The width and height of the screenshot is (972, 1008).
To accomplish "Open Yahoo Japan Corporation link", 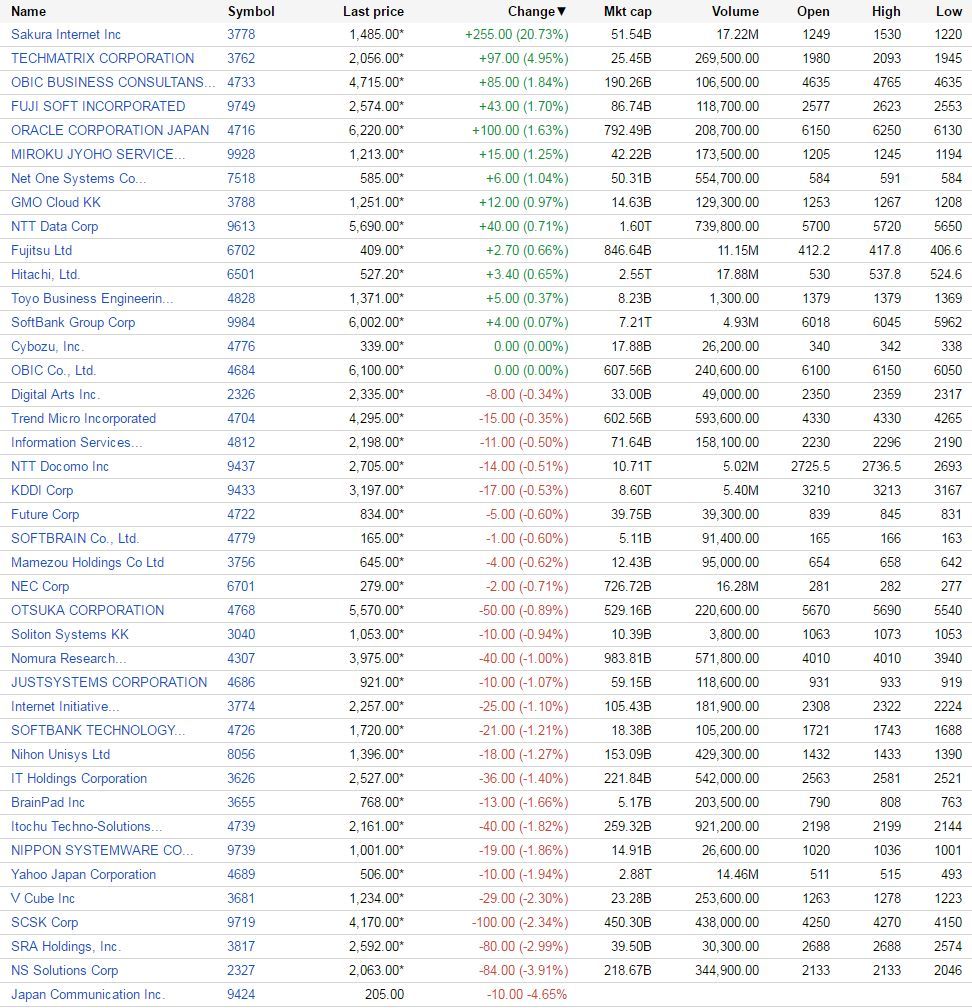I will click(84, 874).
